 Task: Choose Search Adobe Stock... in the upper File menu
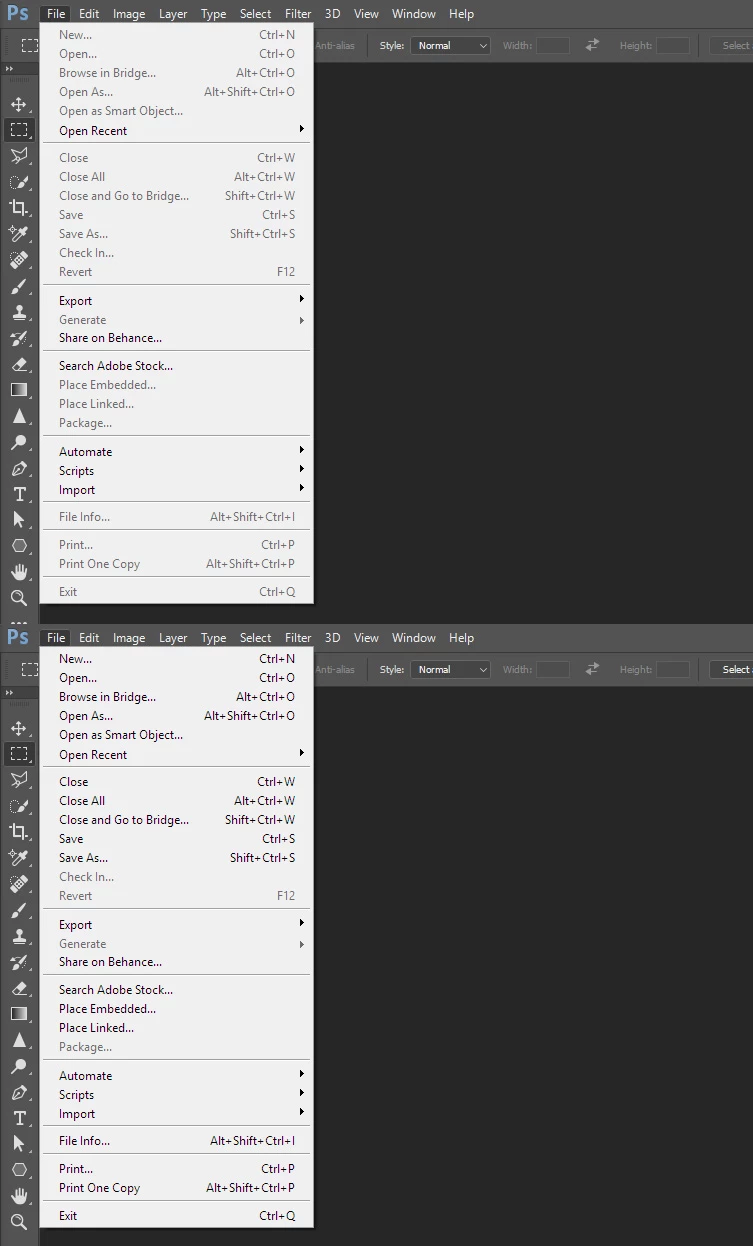176,366
